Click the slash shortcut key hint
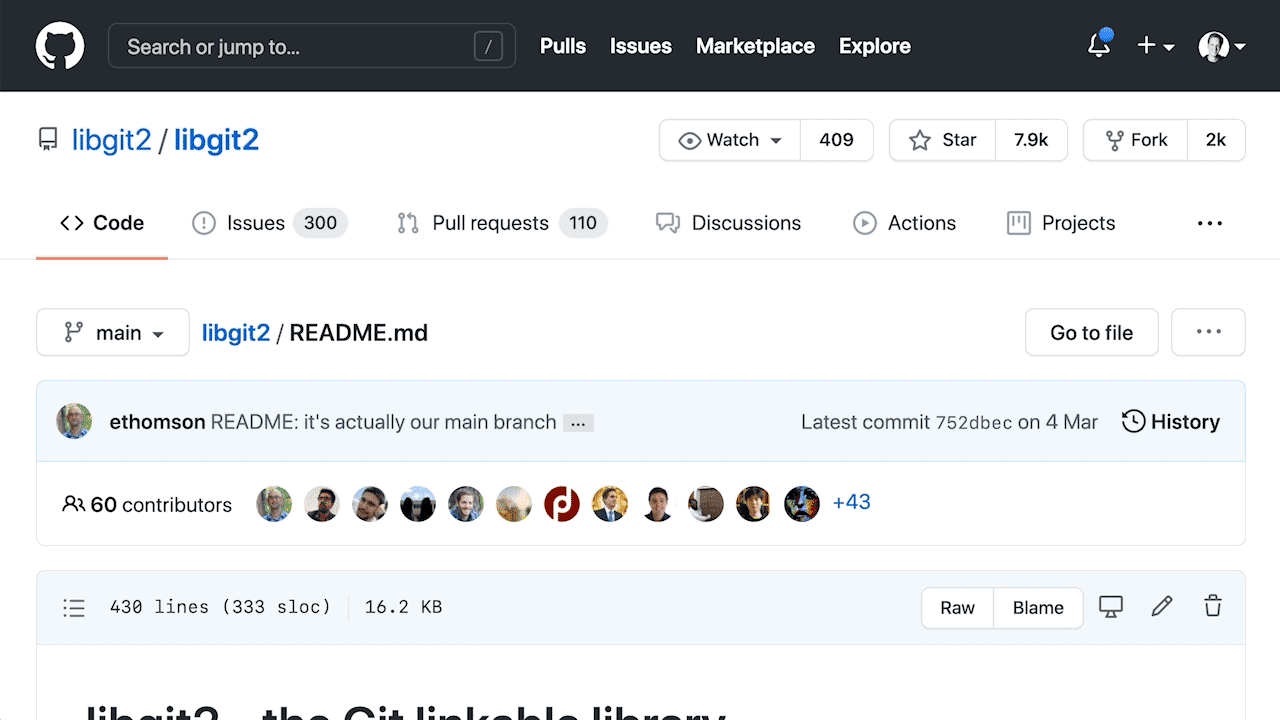The image size is (1280, 720). [488, 46]
